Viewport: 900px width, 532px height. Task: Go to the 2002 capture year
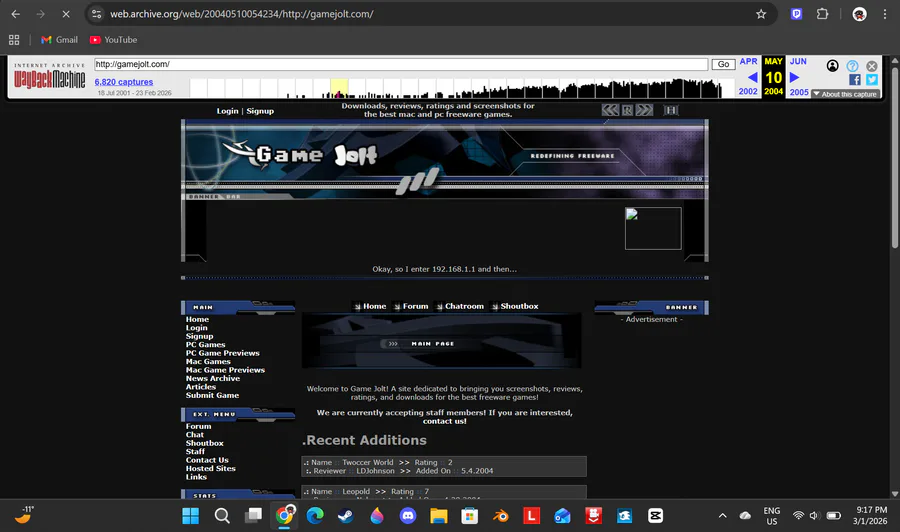[x=748, y=92]
